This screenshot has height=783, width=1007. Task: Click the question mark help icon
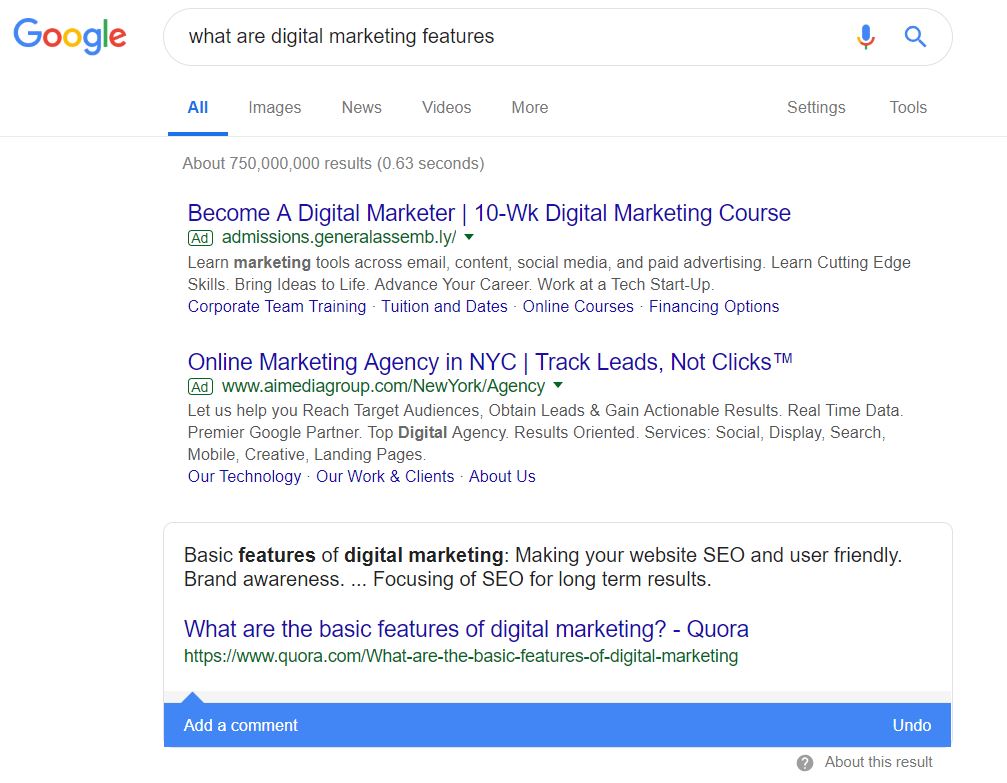805,763
